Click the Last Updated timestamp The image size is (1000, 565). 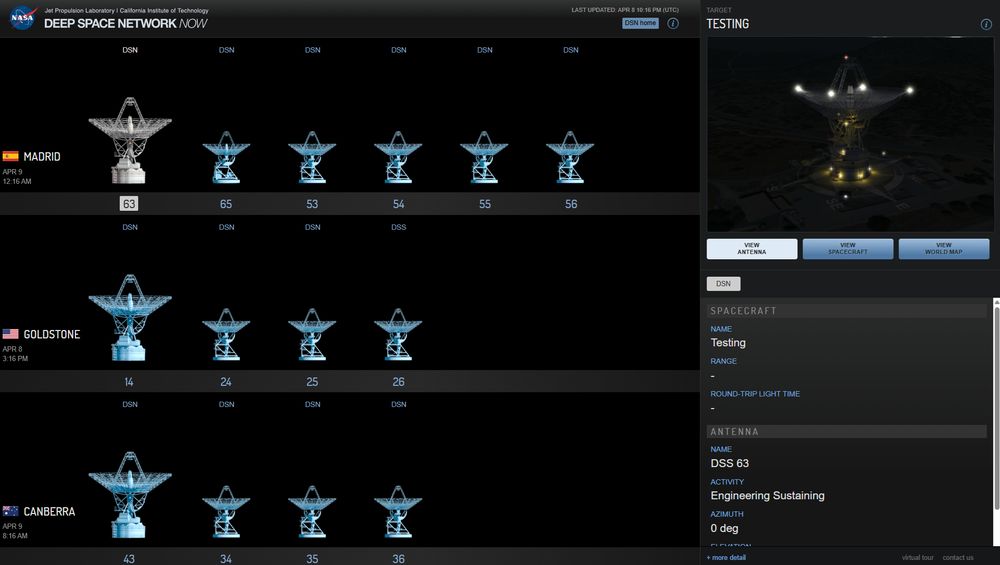click(625, 10)
